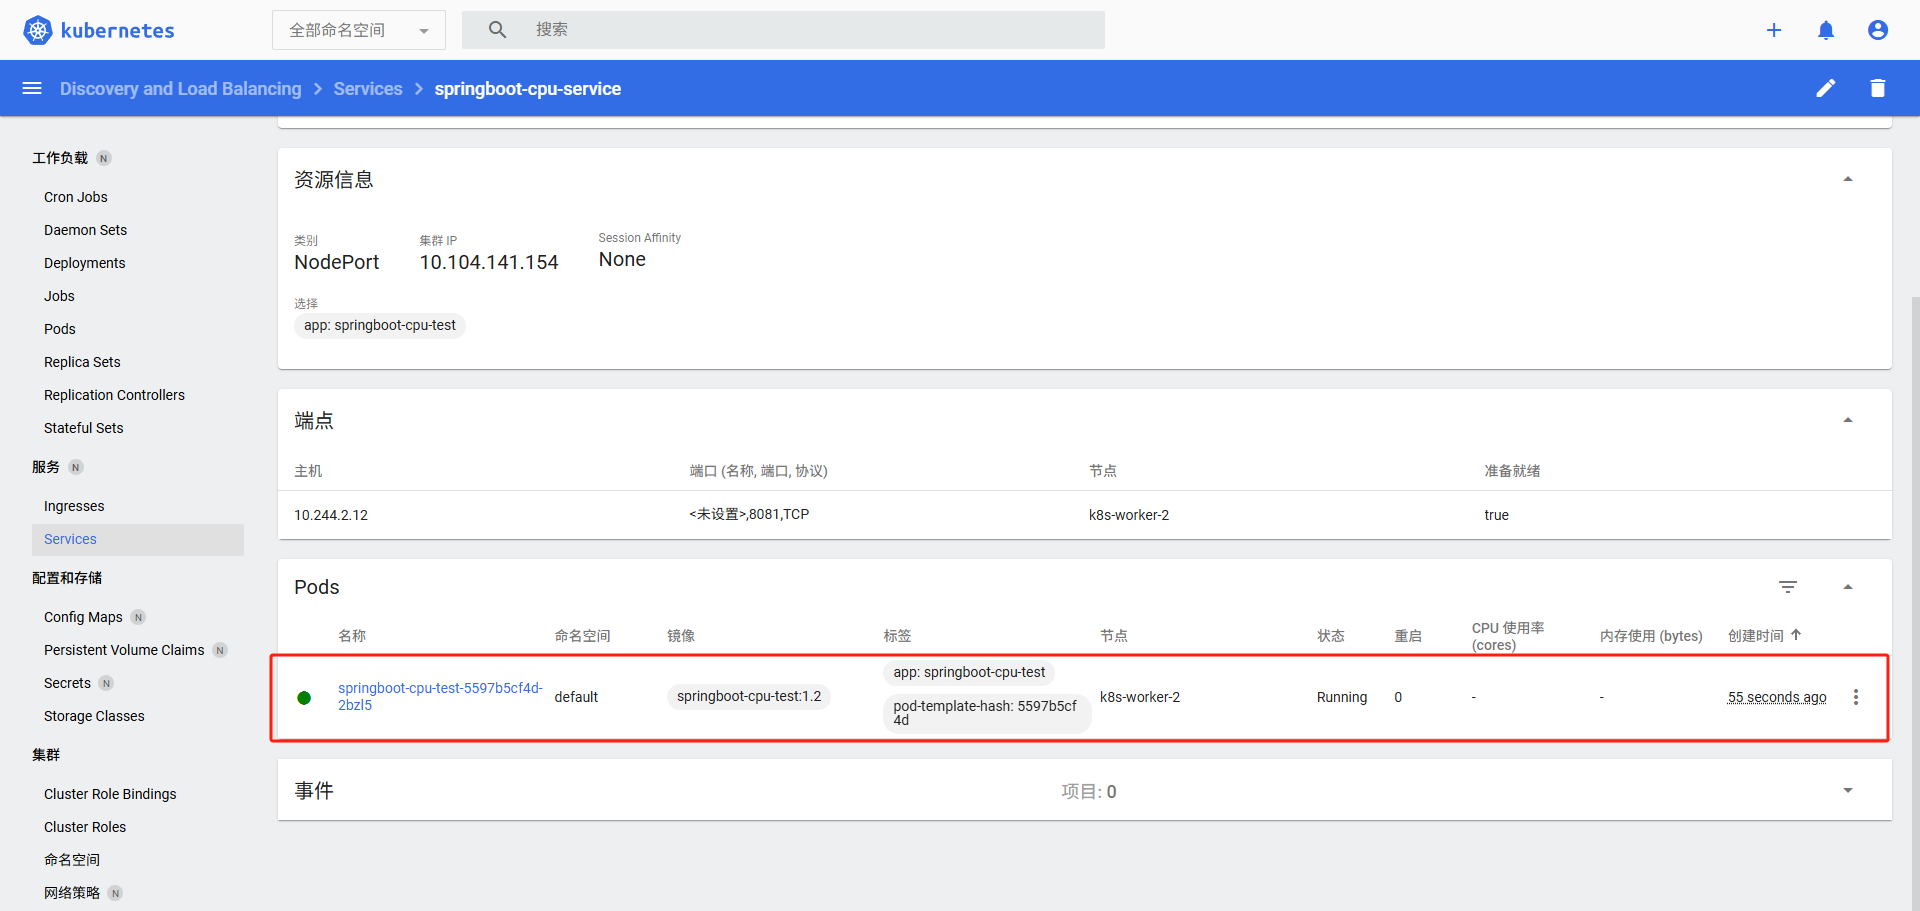
Task: Click the 服务 section heading
Action: 46,467
